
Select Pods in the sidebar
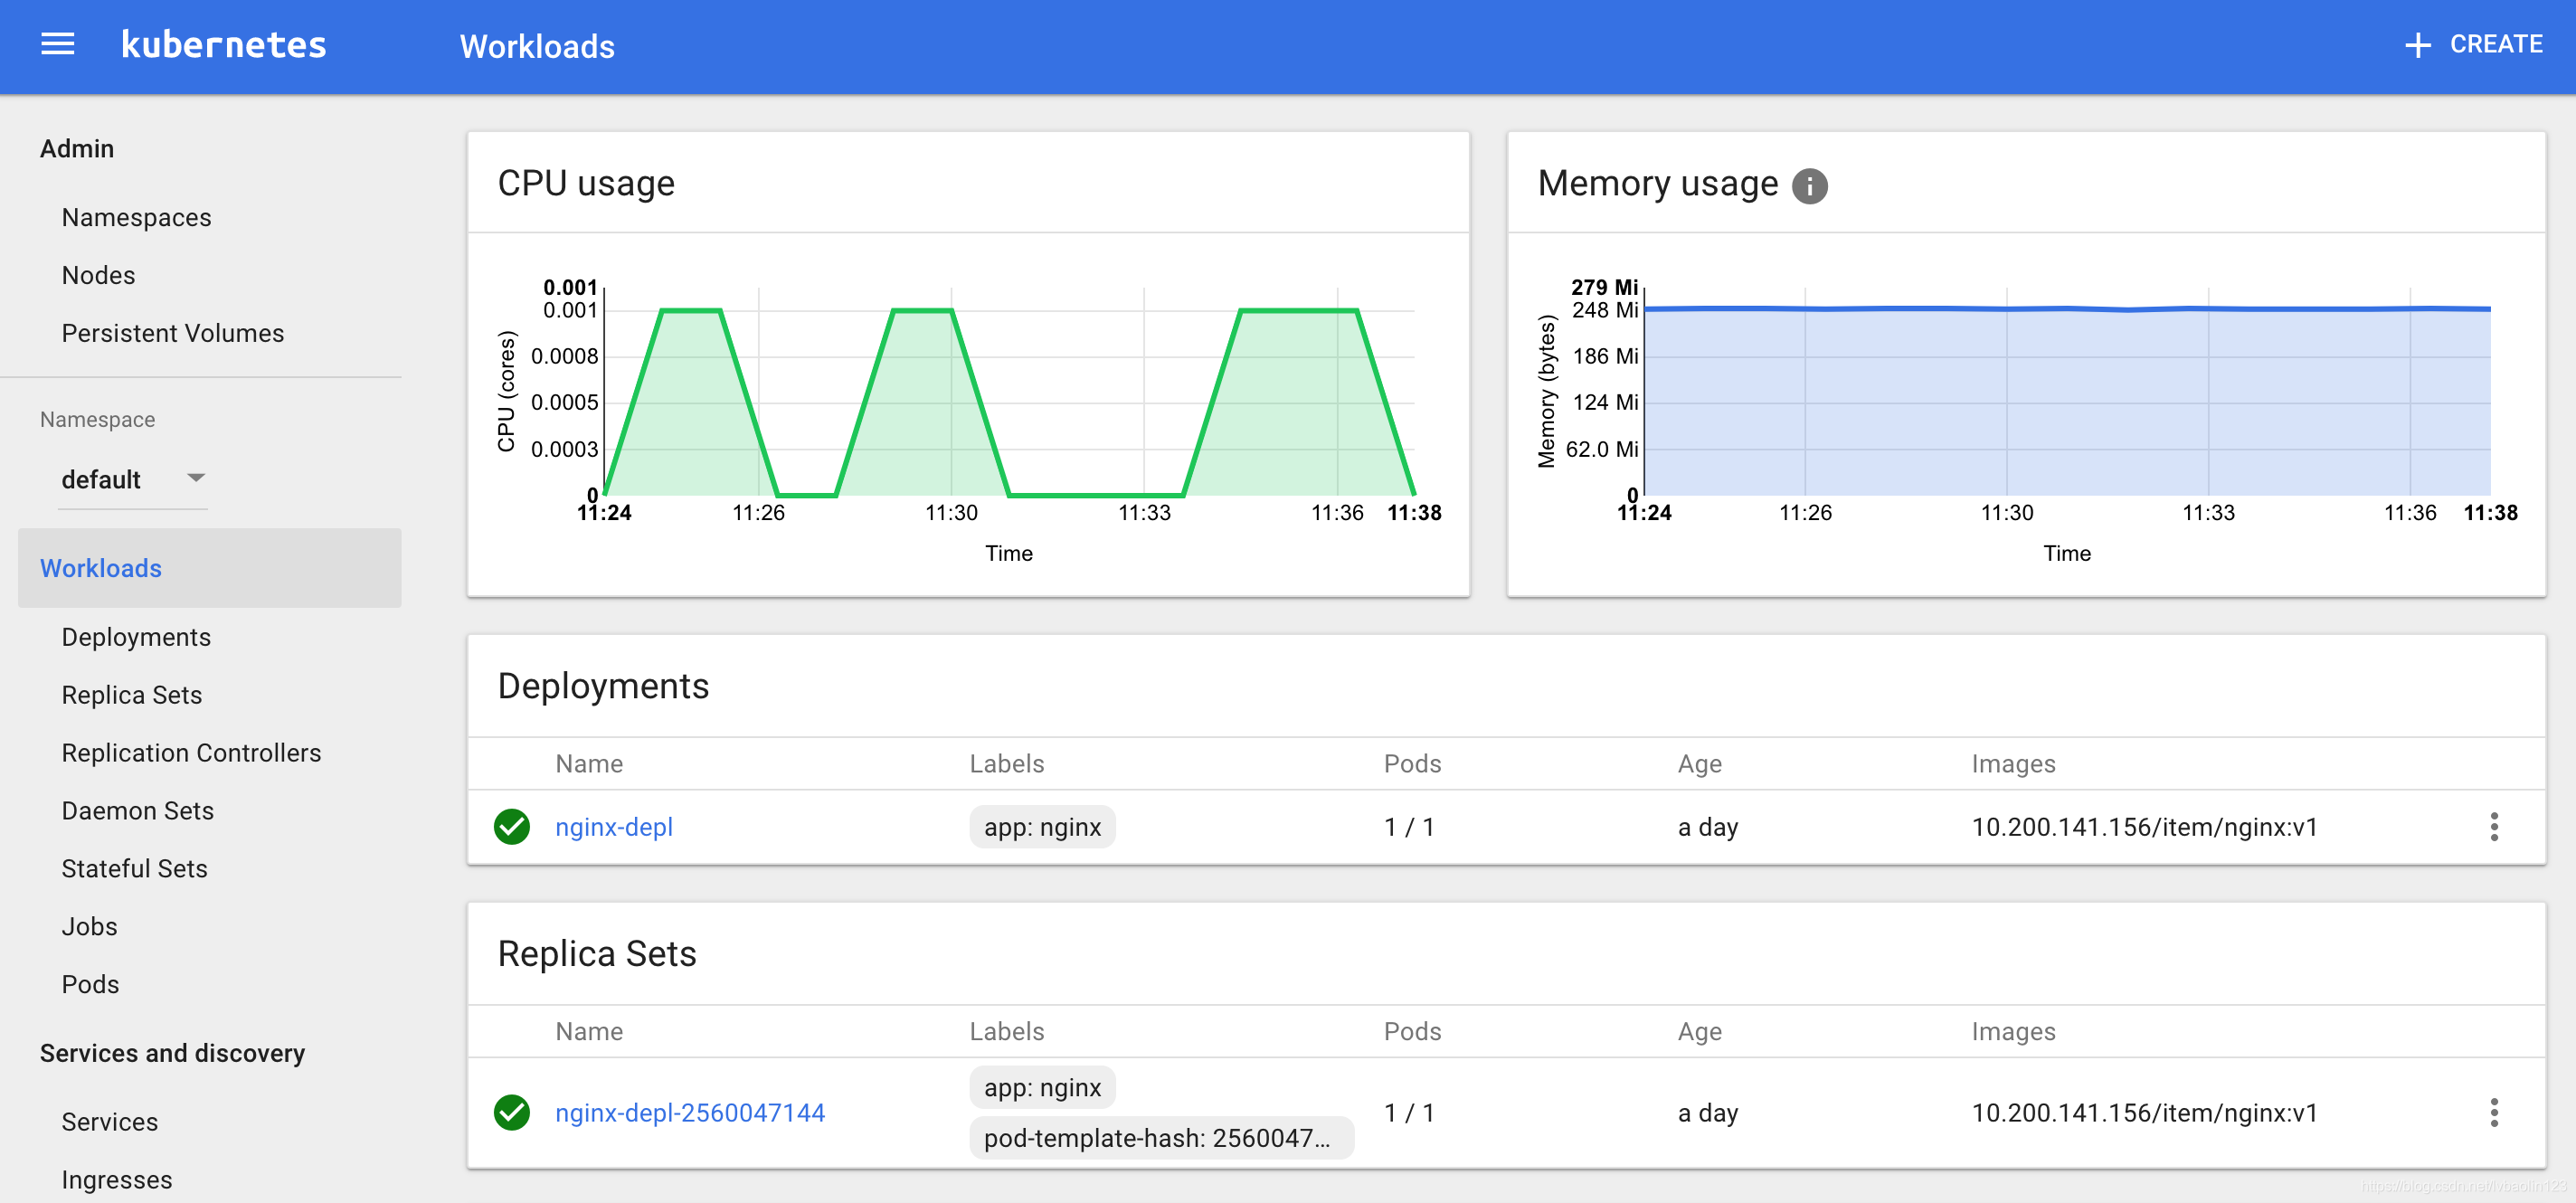[90, 984]
